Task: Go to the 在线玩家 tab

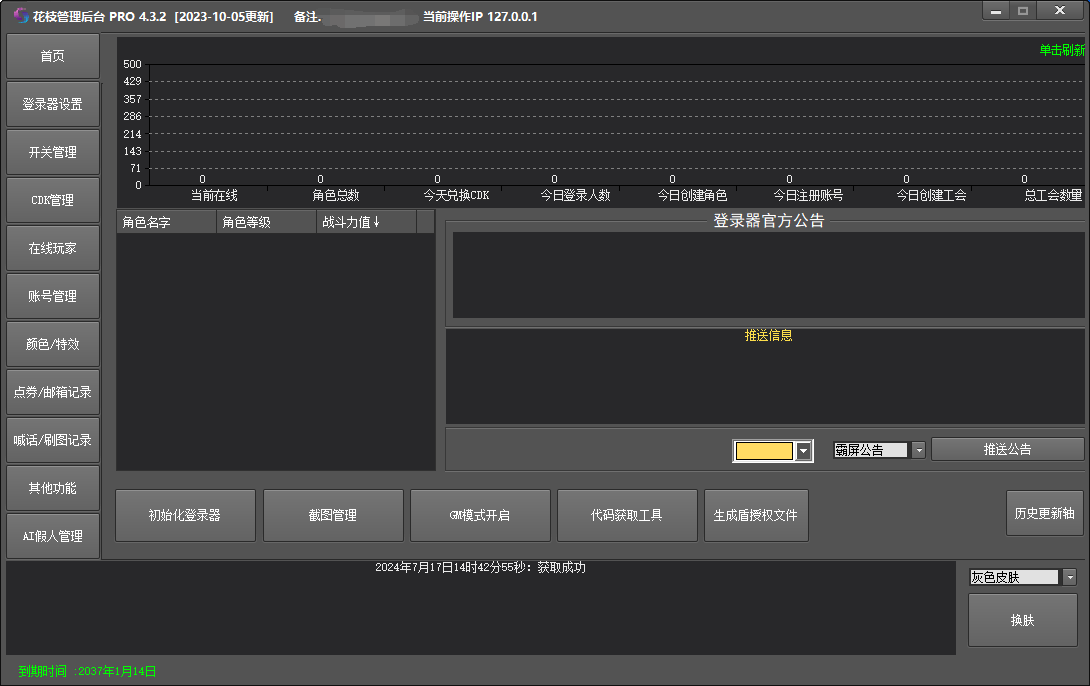Action: point(53,248)
